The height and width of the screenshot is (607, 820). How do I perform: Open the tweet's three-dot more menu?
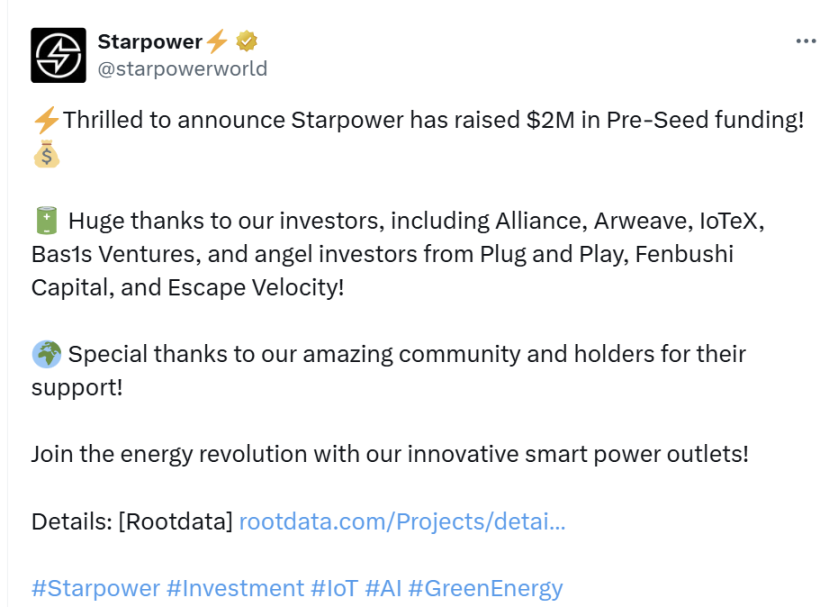click(805, 42)
